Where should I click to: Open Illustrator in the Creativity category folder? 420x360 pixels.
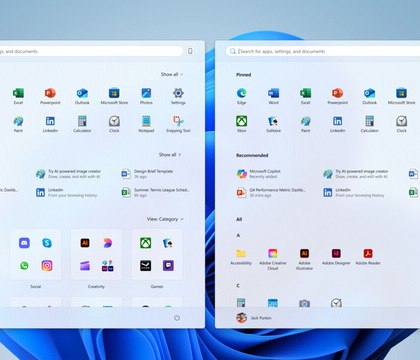[x=85, y=243]
